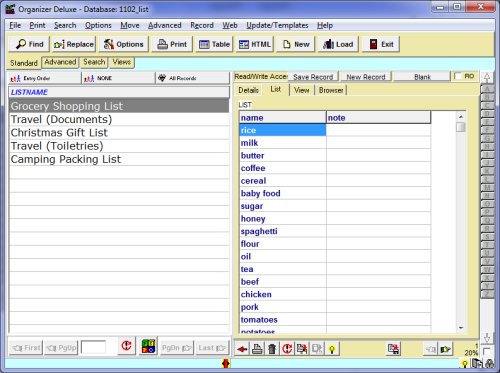Image resolution: width=500 pixels, height=373 pixels.
Task: Click the red and yellow splitter arrows icon
Action: pyautogui.click(x=226, y=364)
